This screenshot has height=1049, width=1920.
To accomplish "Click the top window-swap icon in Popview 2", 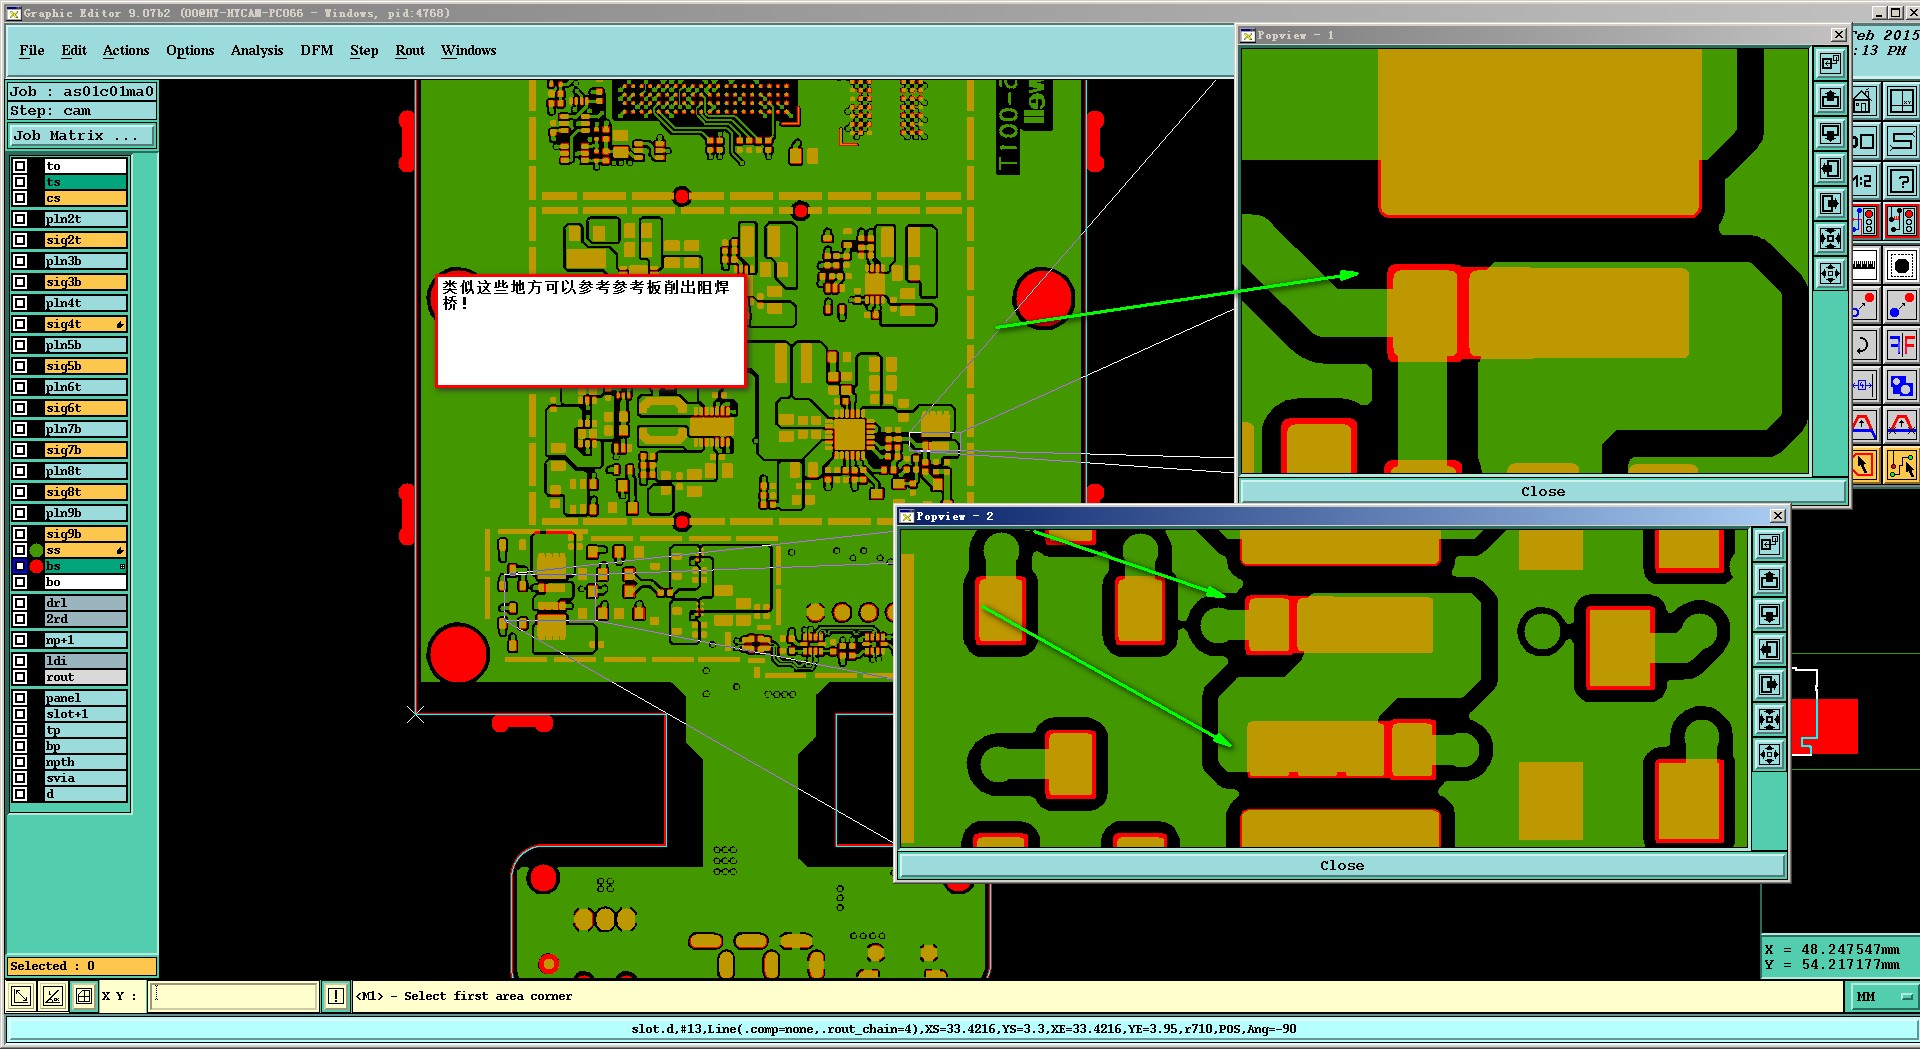I will [1769, 545].
